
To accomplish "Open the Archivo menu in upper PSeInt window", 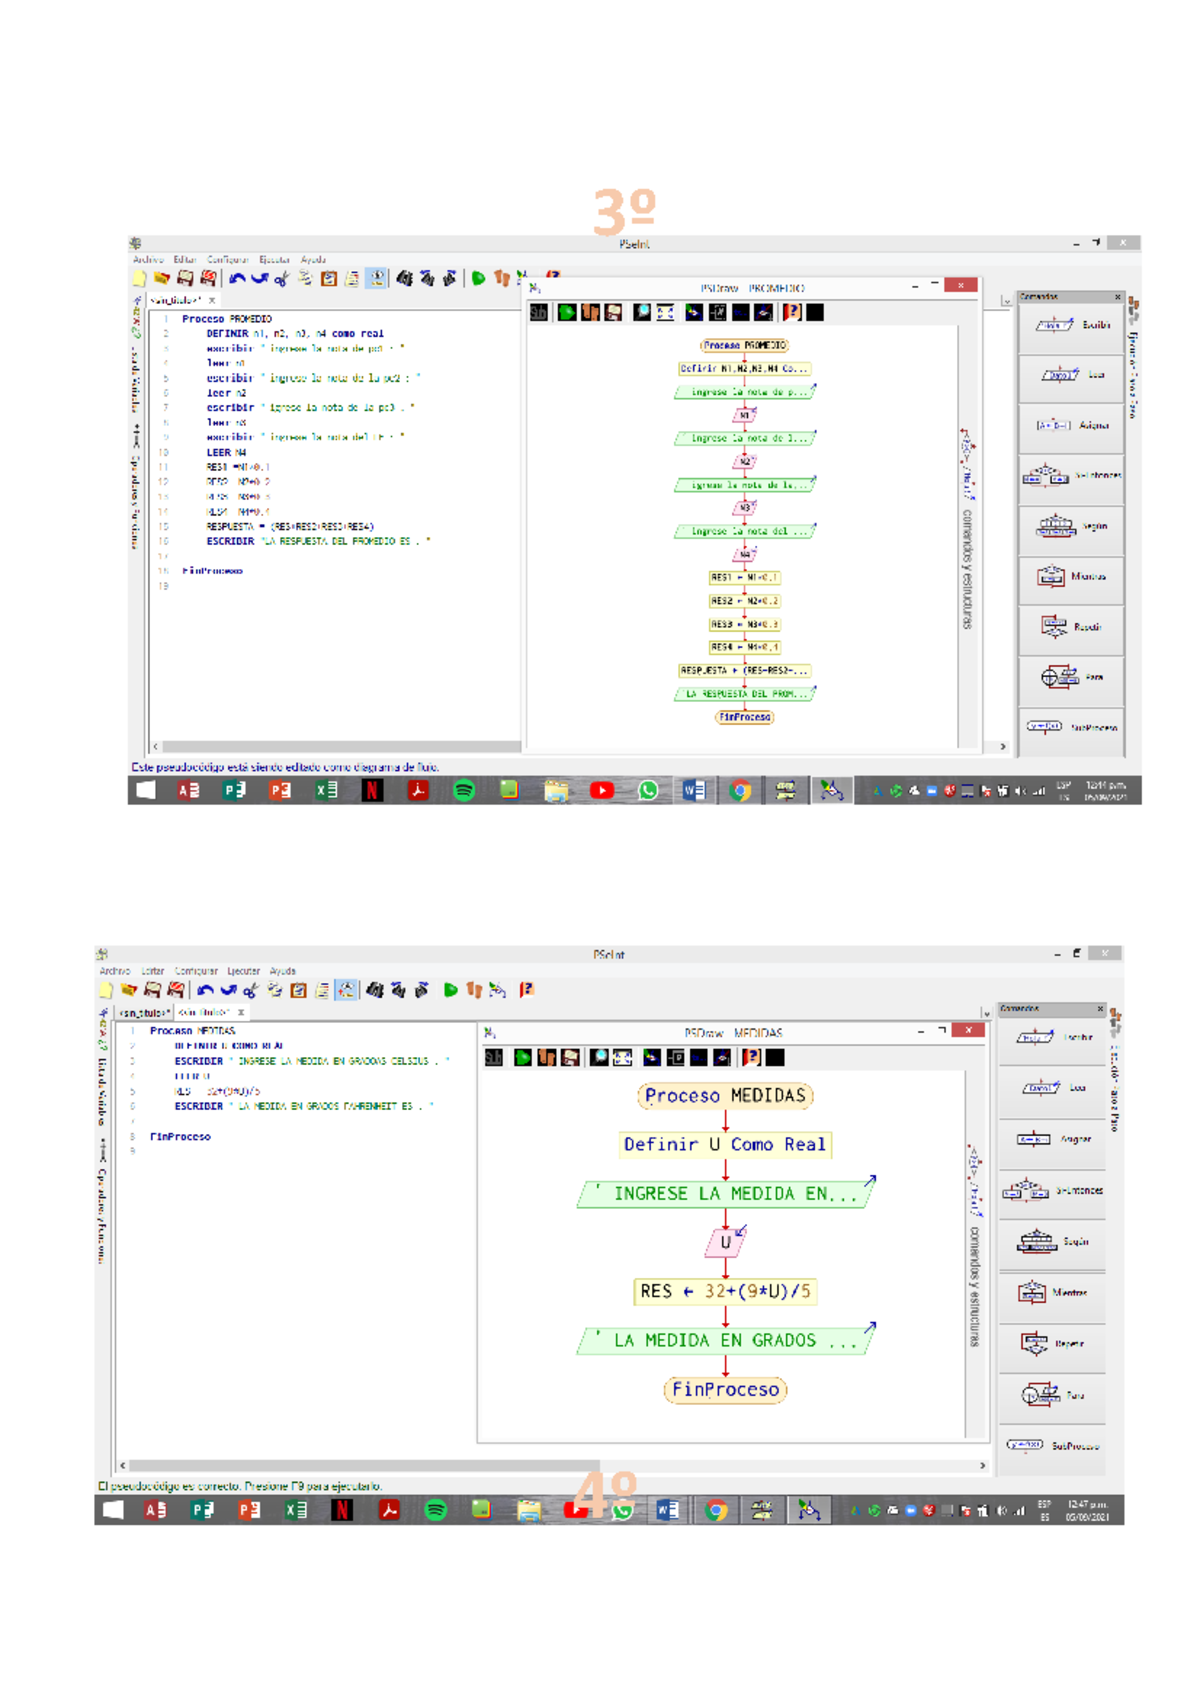I will click(148, 260).
